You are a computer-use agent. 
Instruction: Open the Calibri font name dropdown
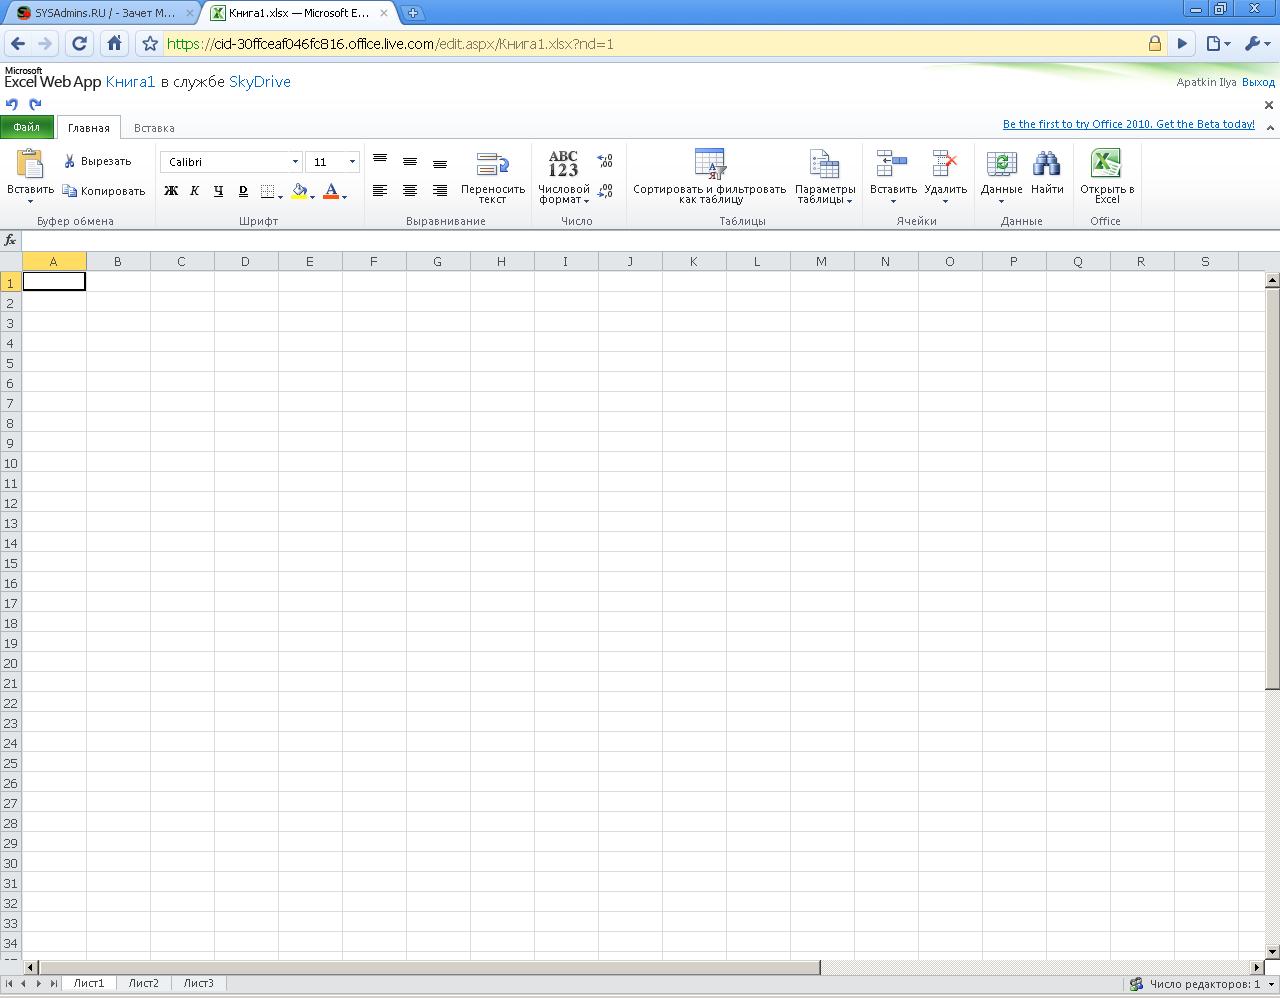tap(295, 162)
